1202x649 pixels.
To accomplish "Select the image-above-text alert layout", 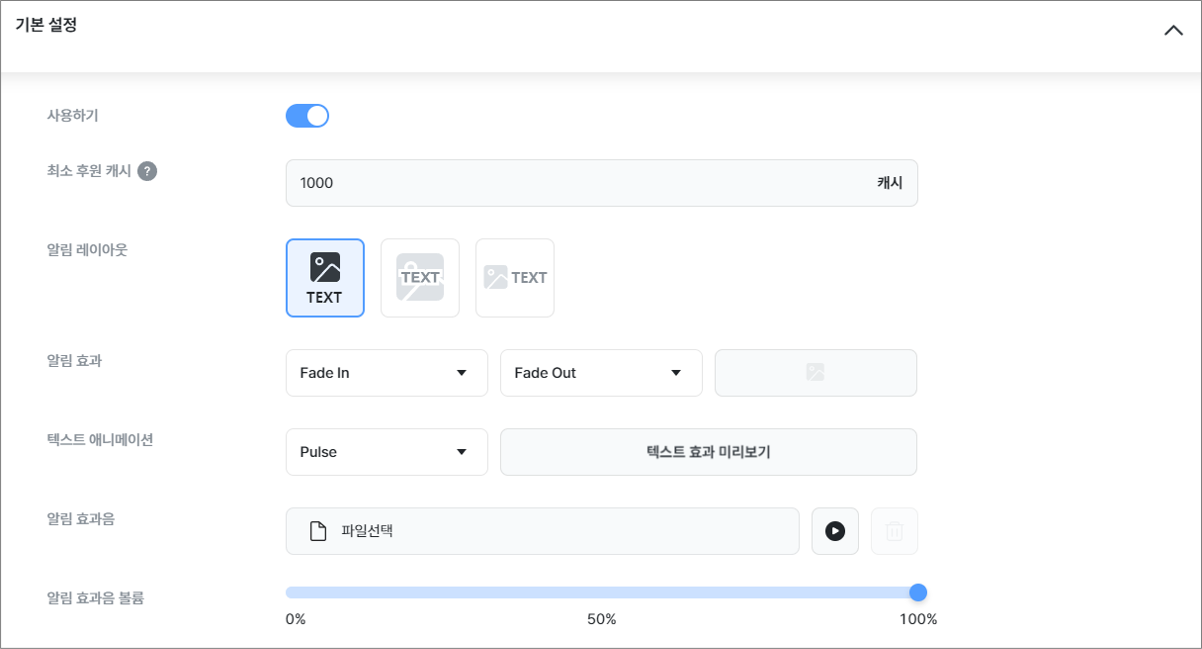I will [325, 278].
